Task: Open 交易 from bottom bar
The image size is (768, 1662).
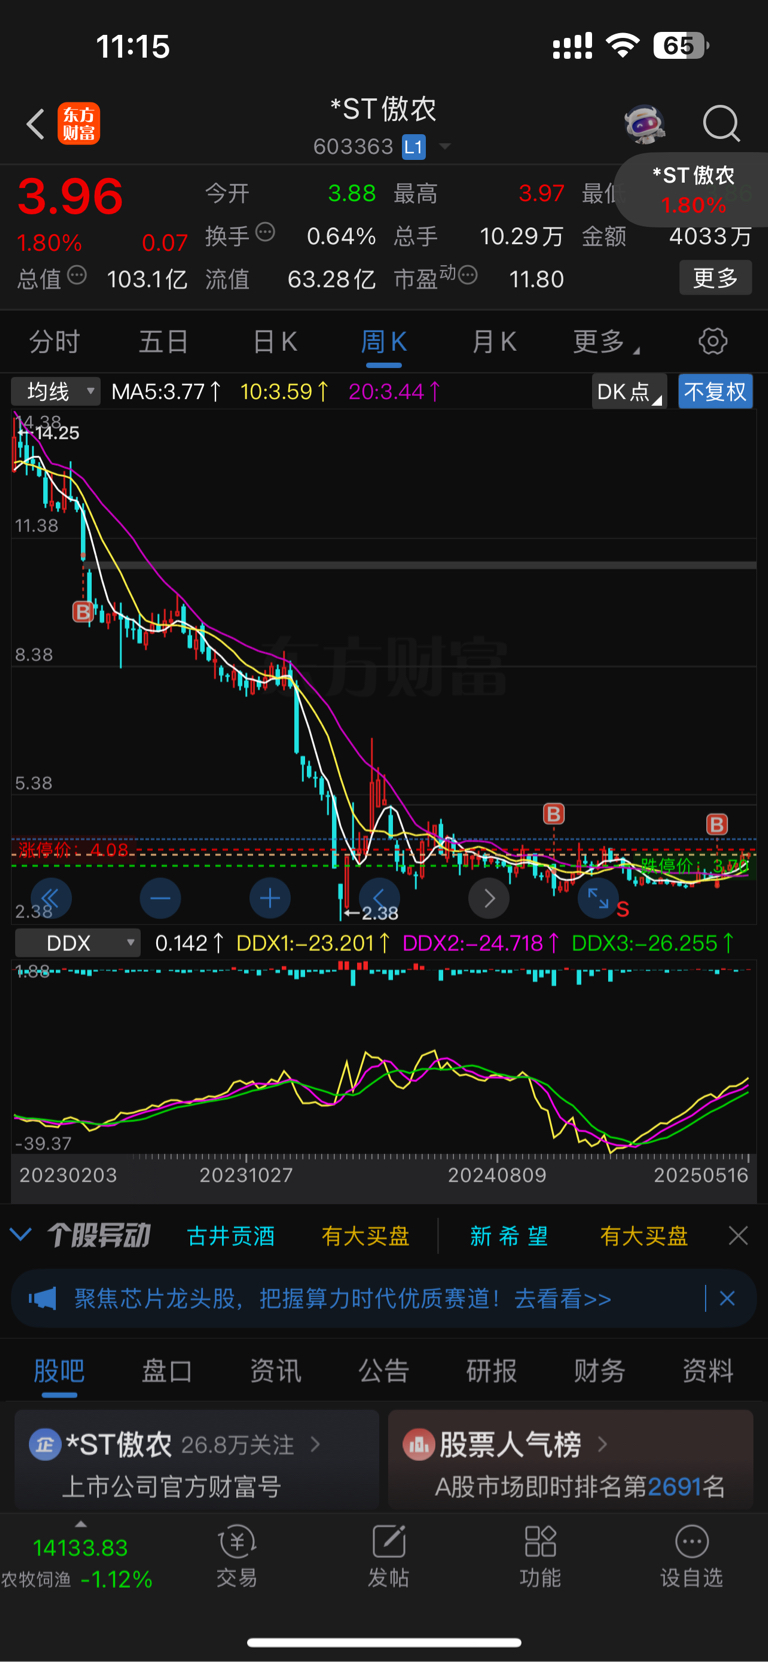Action: tap(237, 1556)
